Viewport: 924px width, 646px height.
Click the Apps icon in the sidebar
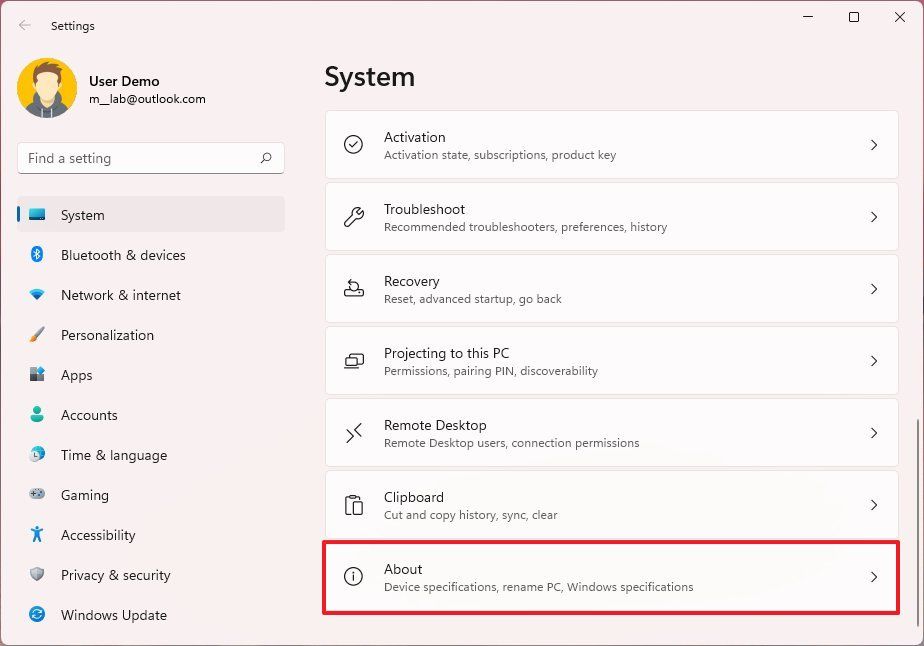point(36,375)
